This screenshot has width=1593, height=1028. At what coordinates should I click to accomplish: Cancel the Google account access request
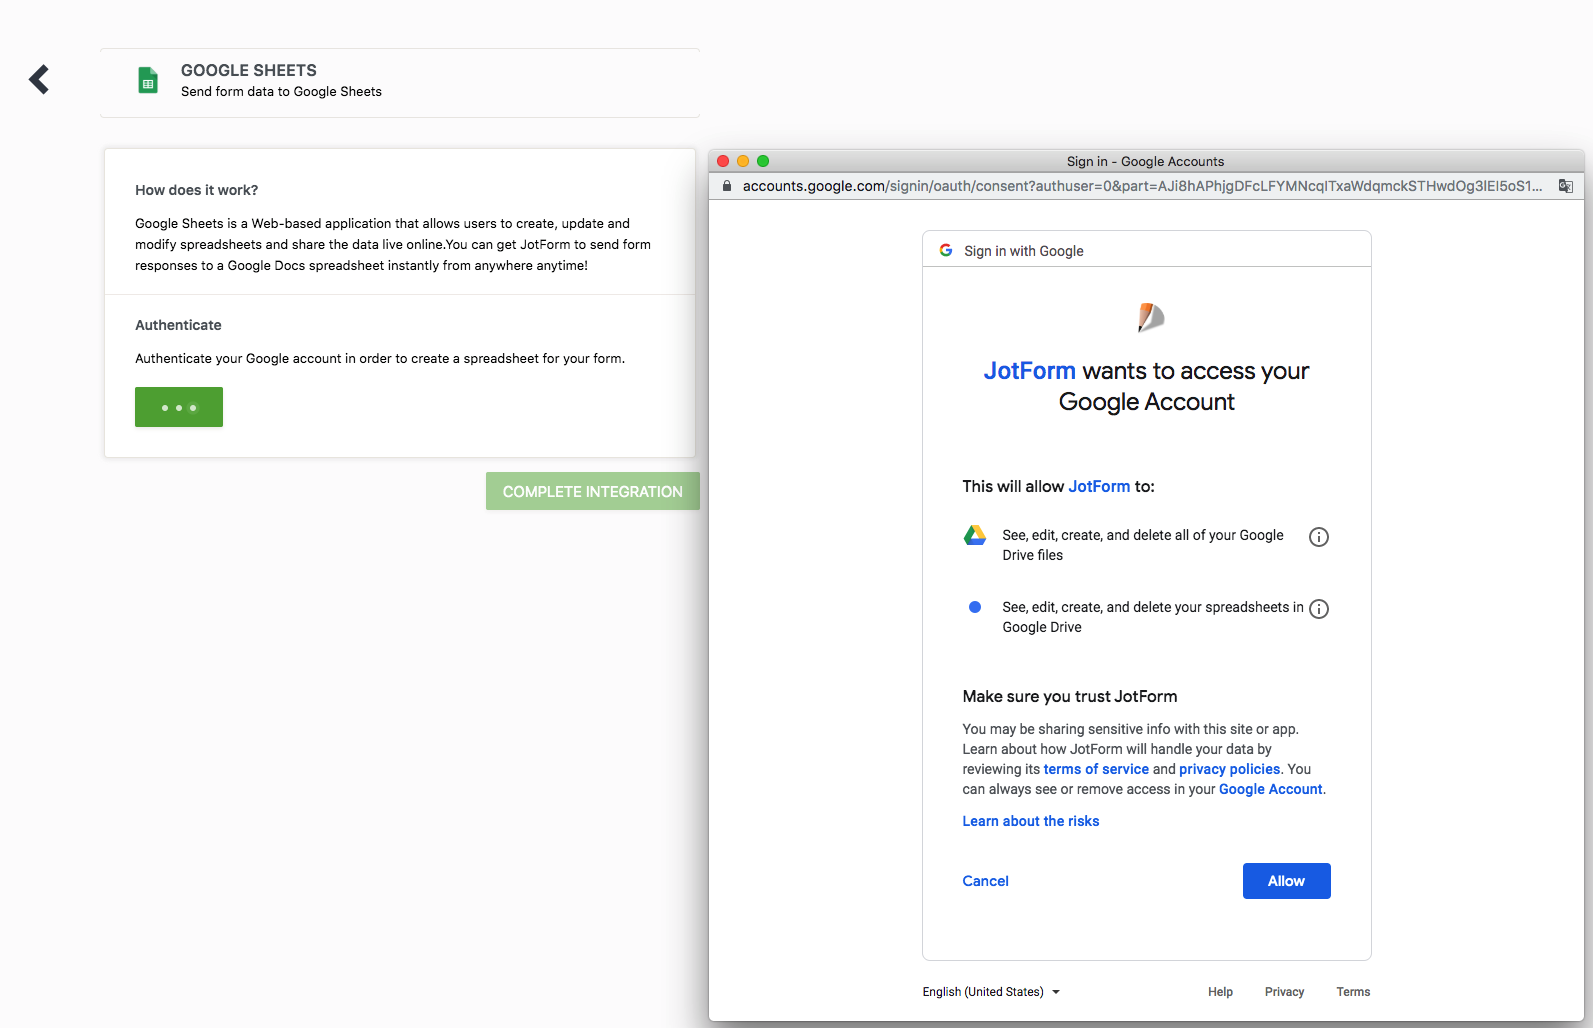click(985, 881)
